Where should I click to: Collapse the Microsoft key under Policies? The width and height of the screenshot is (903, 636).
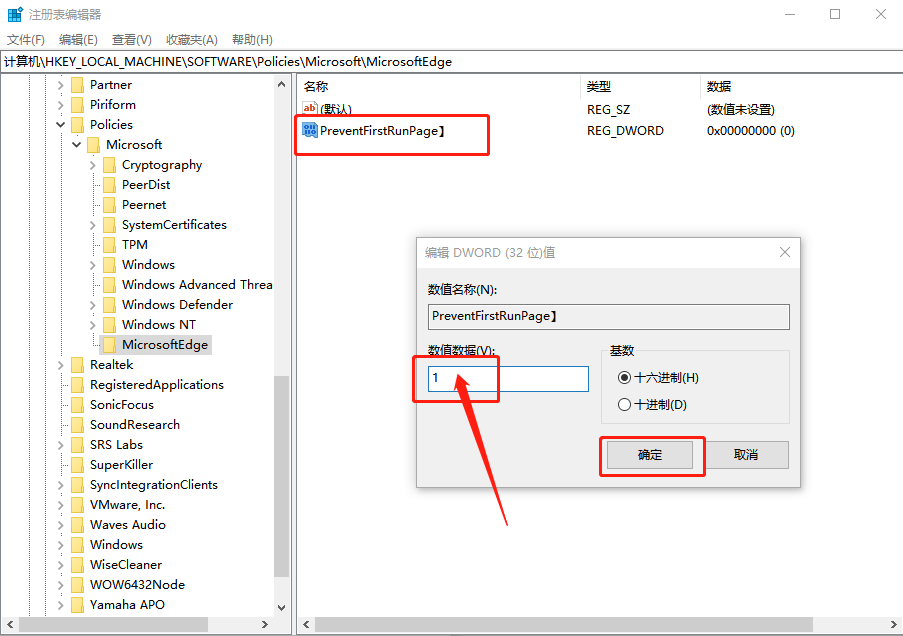point(77,145)
